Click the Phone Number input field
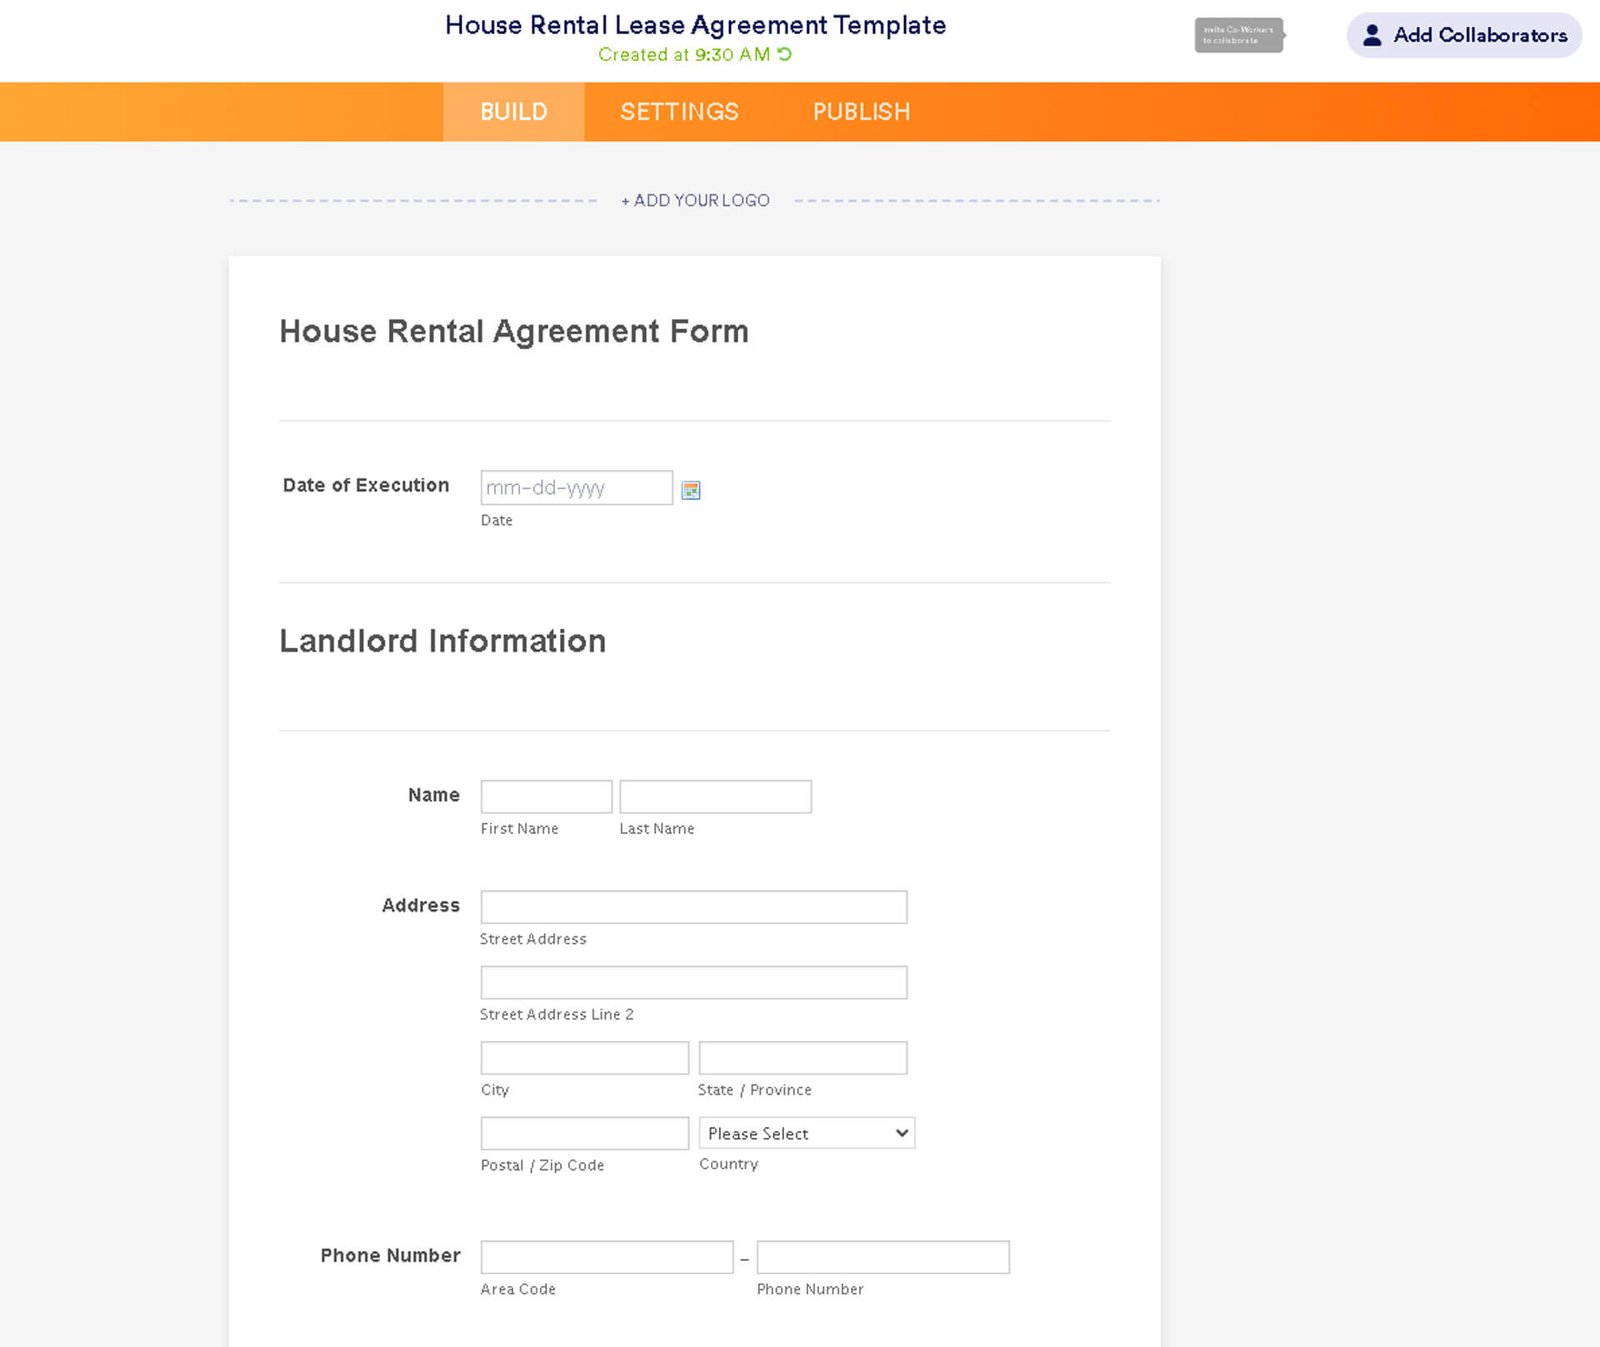Image resolution: width=1600 pixels, height=1347 pixels. tap(883, 1257)
